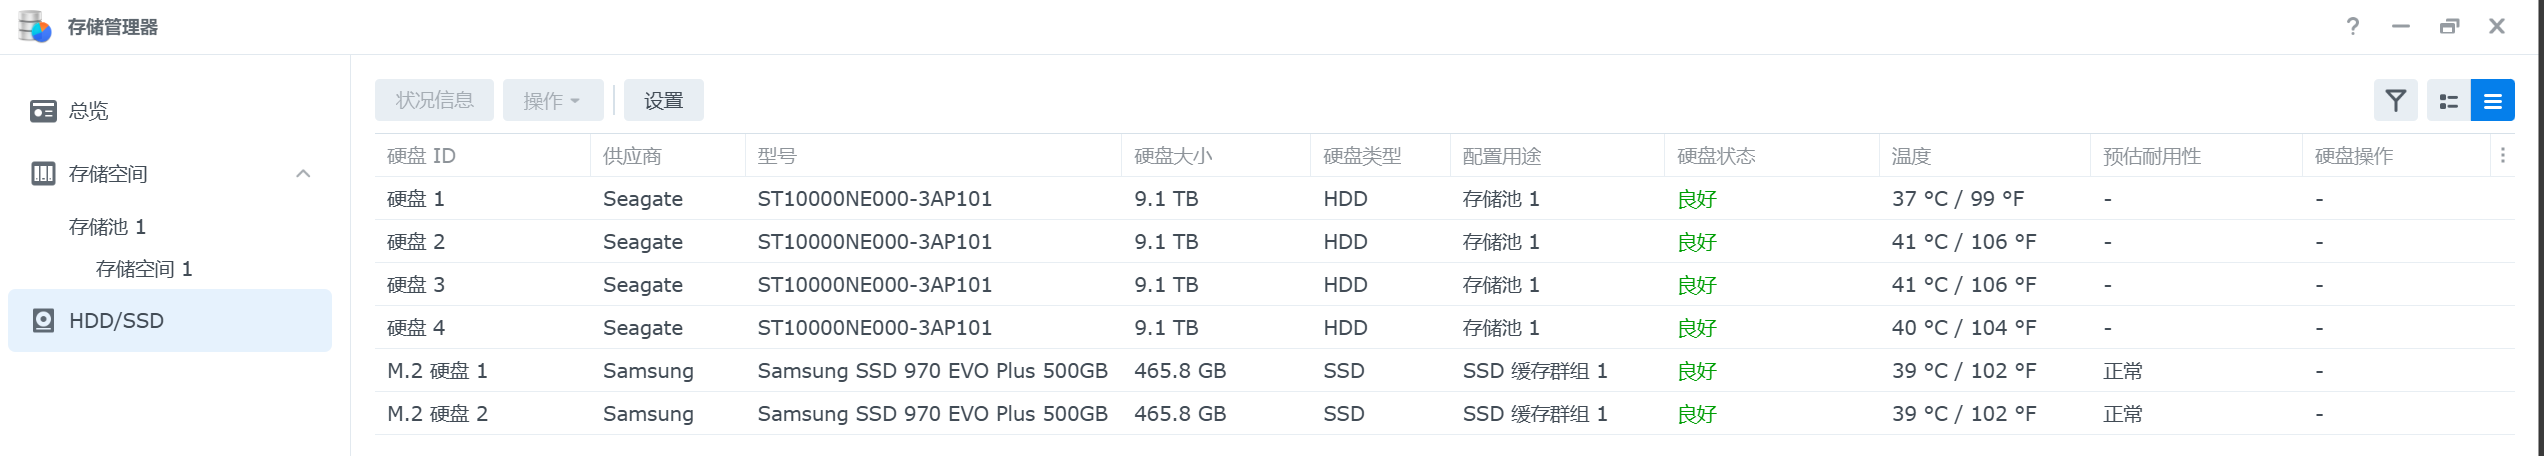Select the 硬盘 1 row
2544x456 pixels.
(x=1444, y=199)
